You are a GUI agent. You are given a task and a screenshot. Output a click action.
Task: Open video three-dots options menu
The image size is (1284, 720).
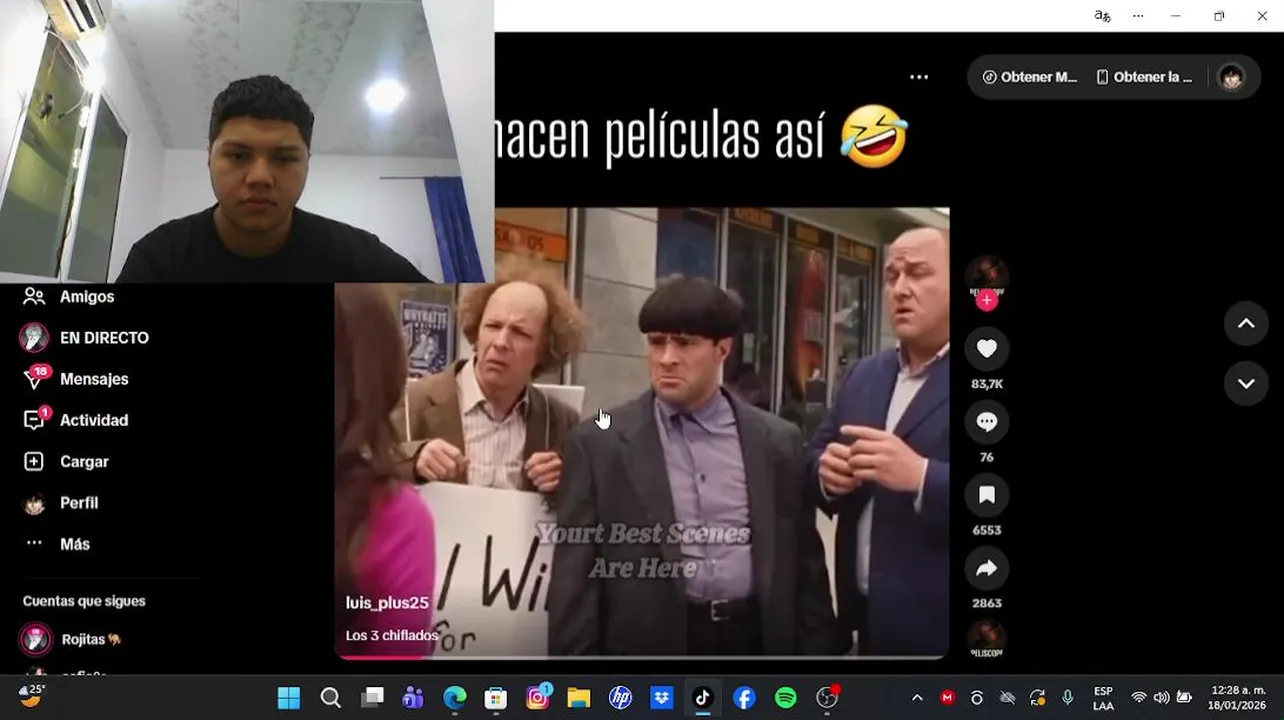pyautogui.click(x=919, y=77)
